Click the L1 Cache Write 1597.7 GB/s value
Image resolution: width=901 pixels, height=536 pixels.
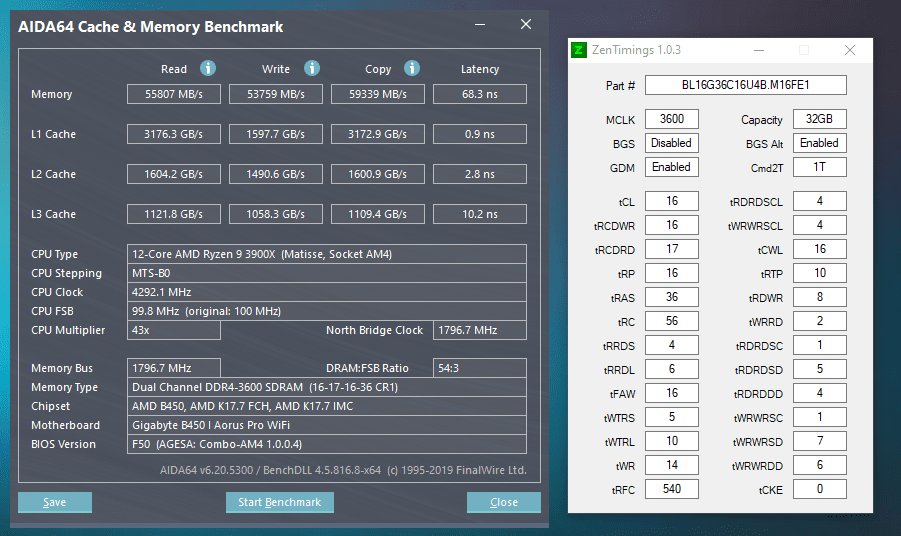click(276, 134)
